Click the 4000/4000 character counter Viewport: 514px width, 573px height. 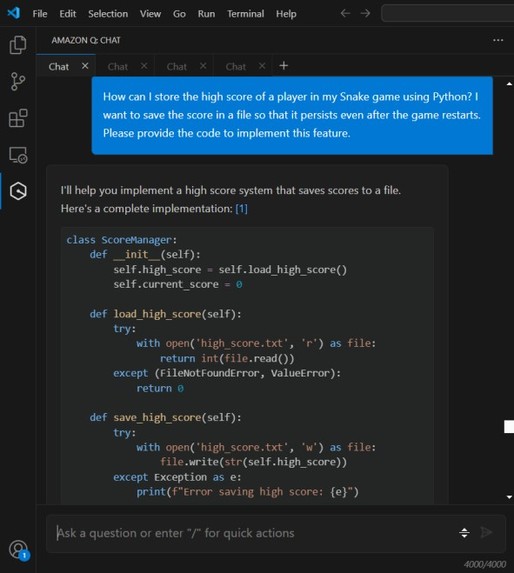coord(485,565)
